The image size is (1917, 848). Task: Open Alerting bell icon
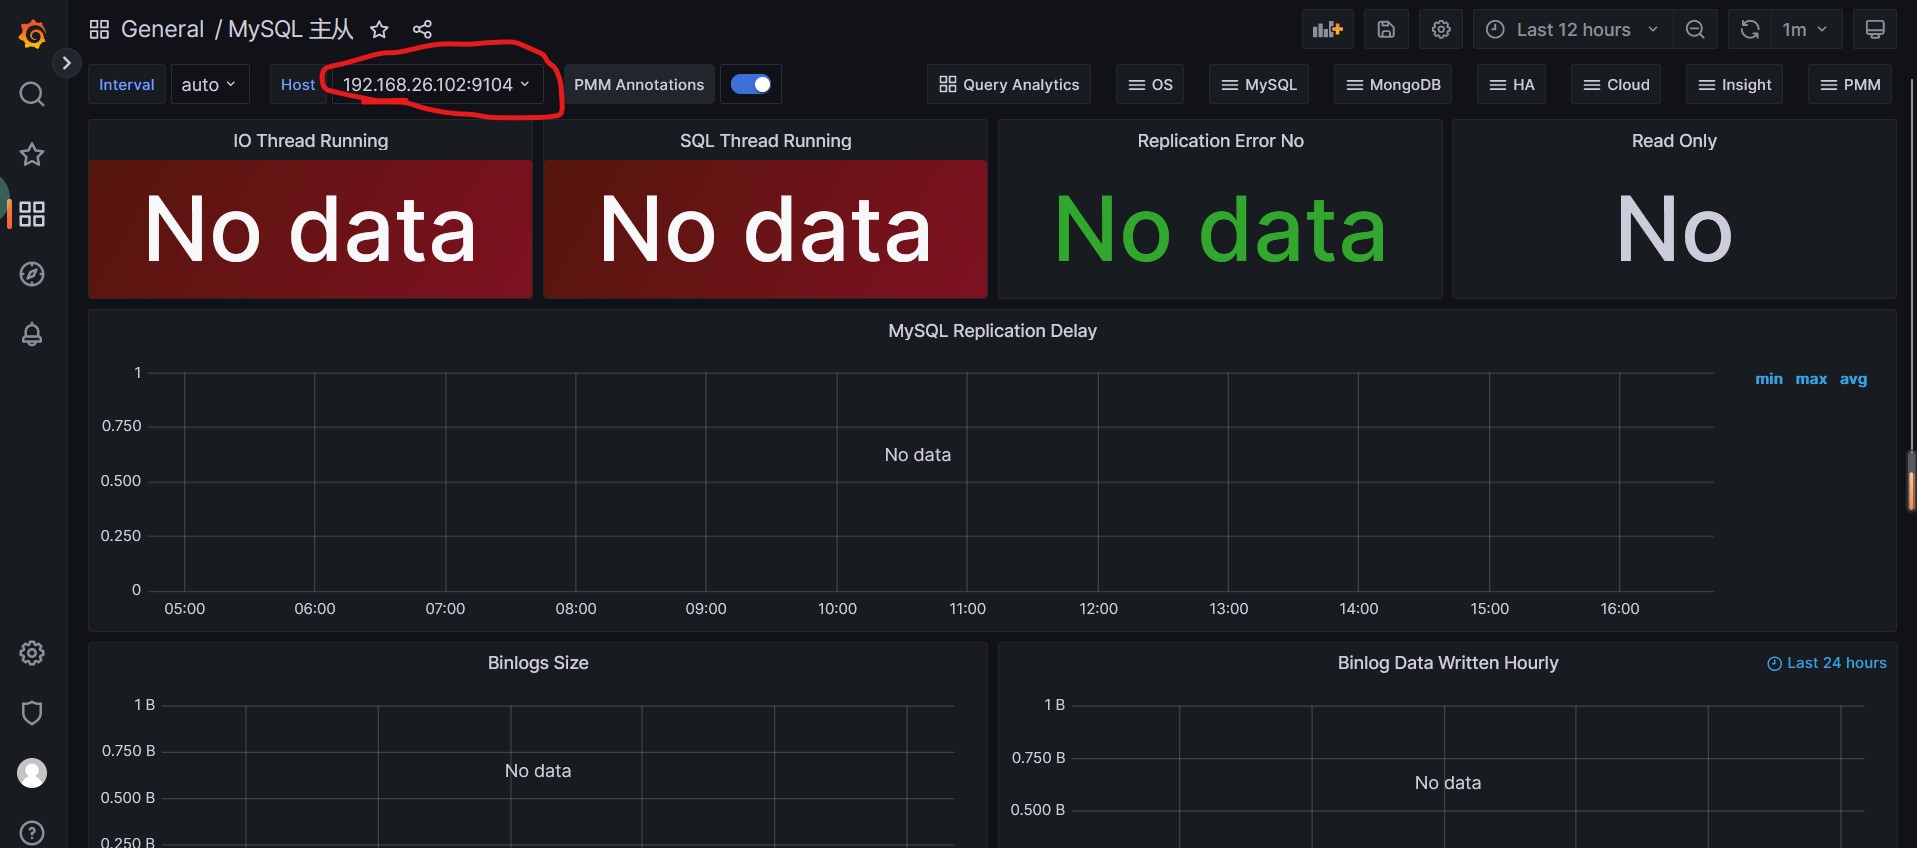pos(32,334)
